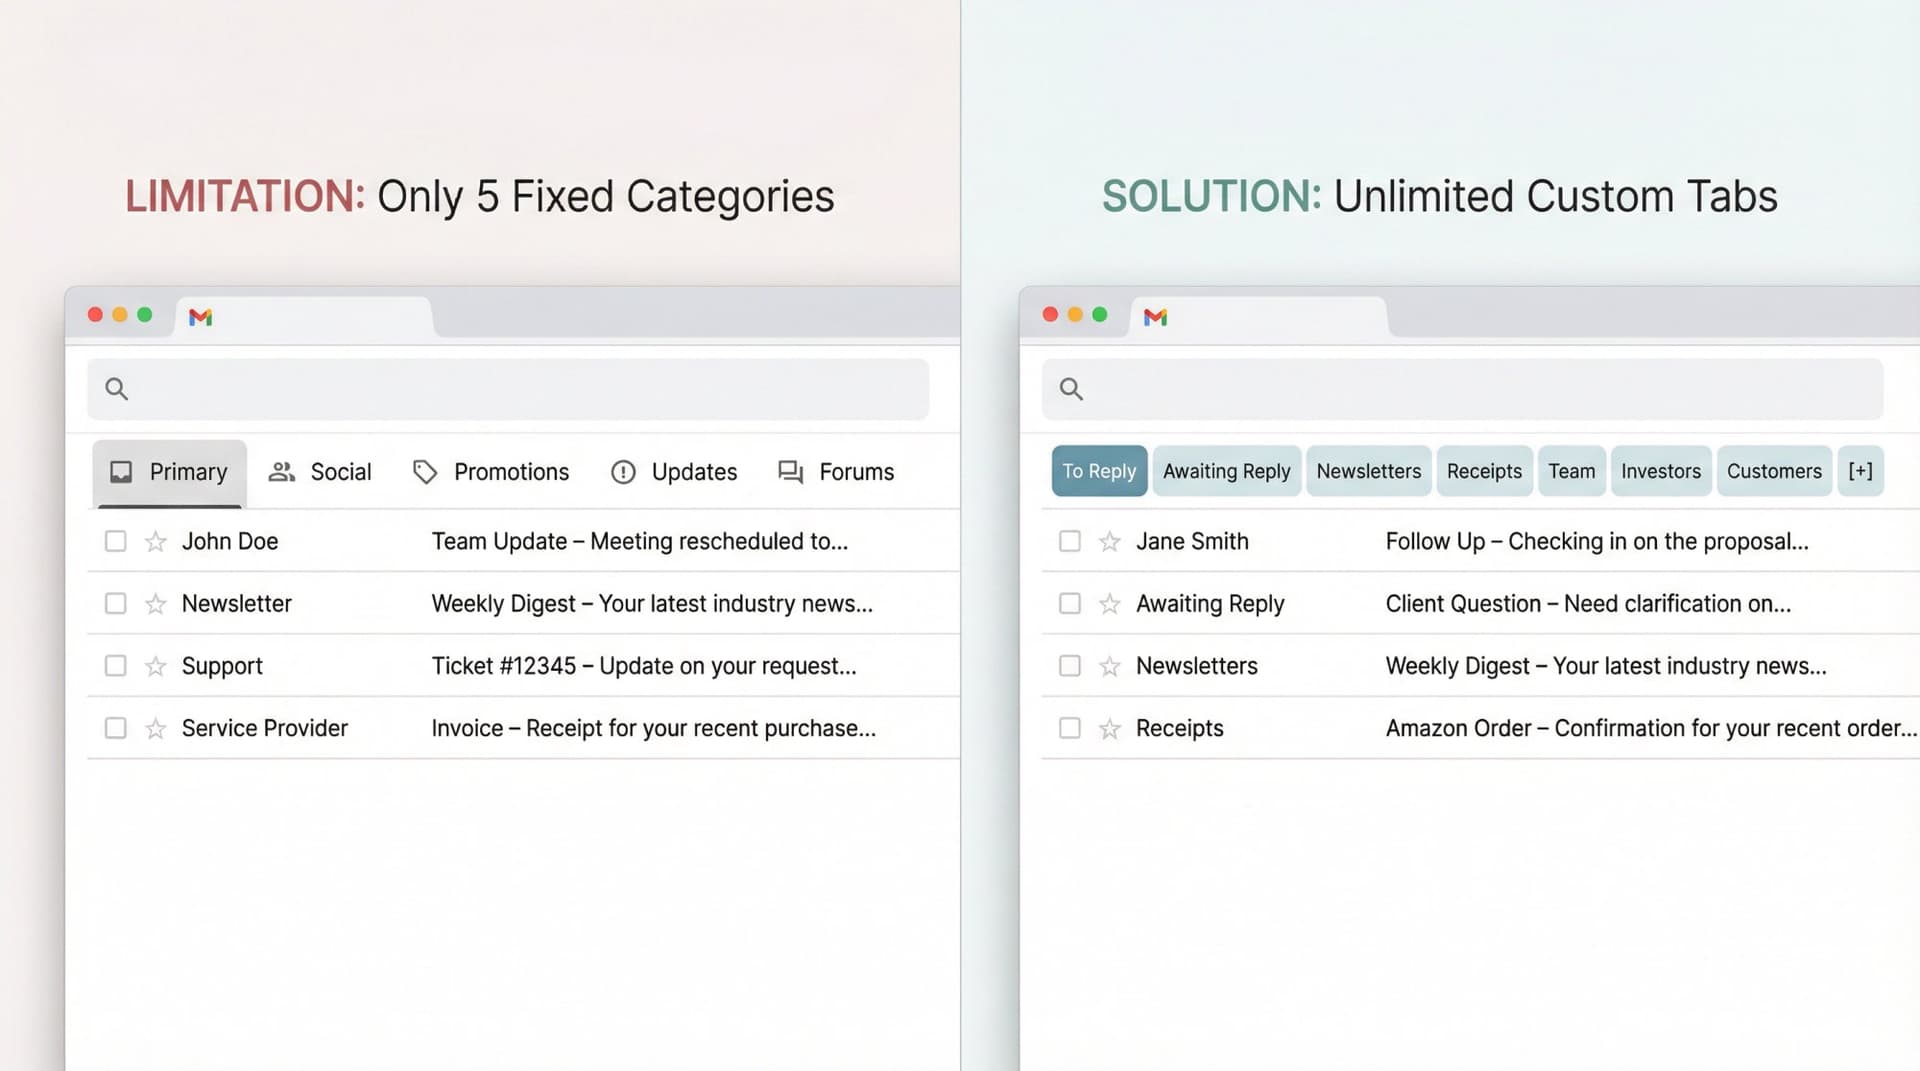This screenshot has width=1920, height=1071.
Task: Star the Receipts Amazon Order email
Action: point(1110,728)
